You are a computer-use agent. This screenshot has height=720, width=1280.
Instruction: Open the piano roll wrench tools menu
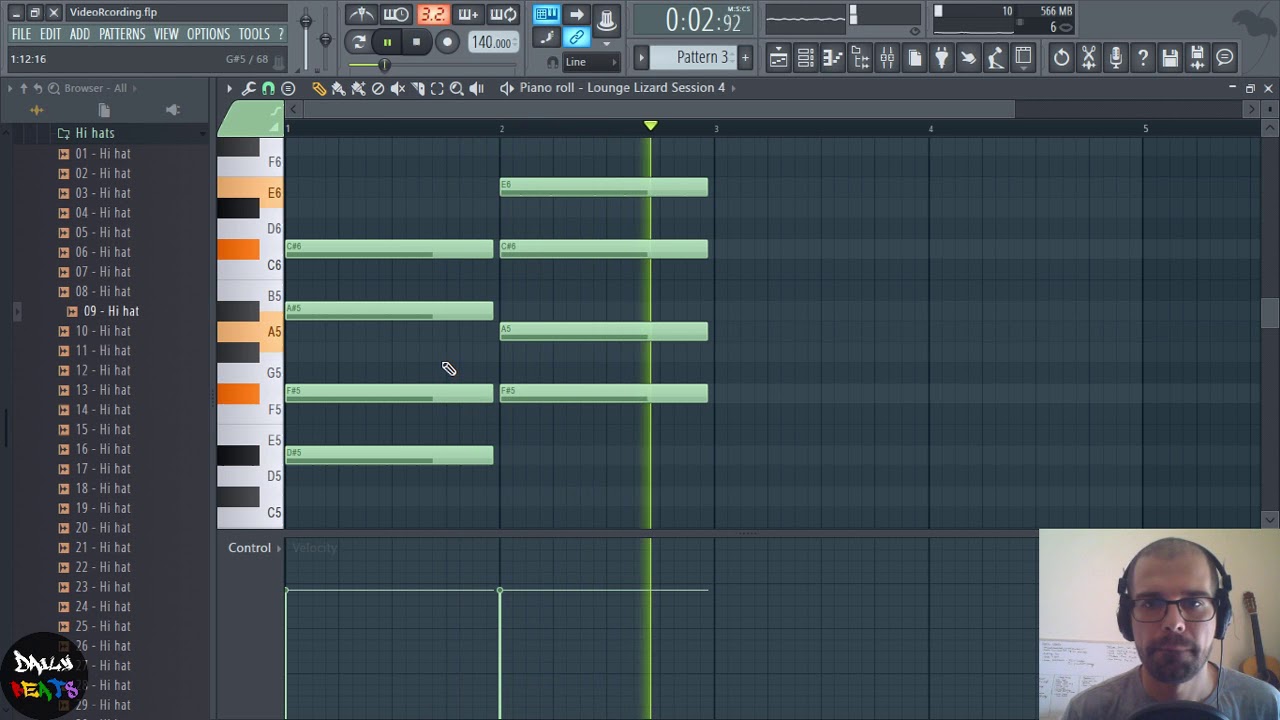(x=249, y=88)
